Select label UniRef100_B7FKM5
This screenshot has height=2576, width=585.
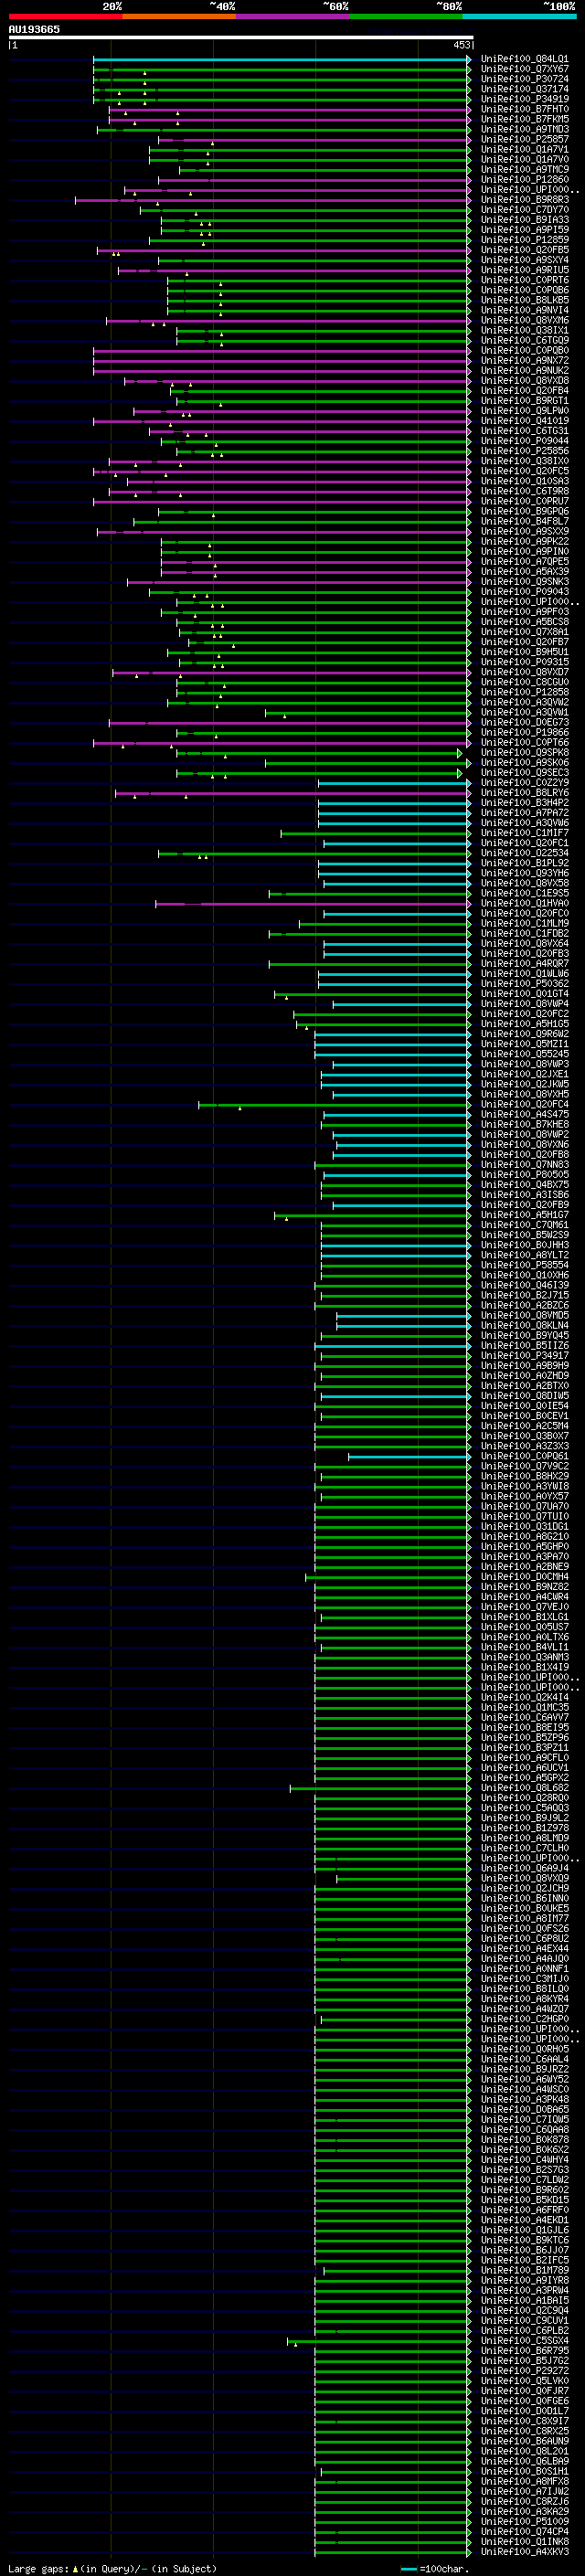(x=525, y=119)
